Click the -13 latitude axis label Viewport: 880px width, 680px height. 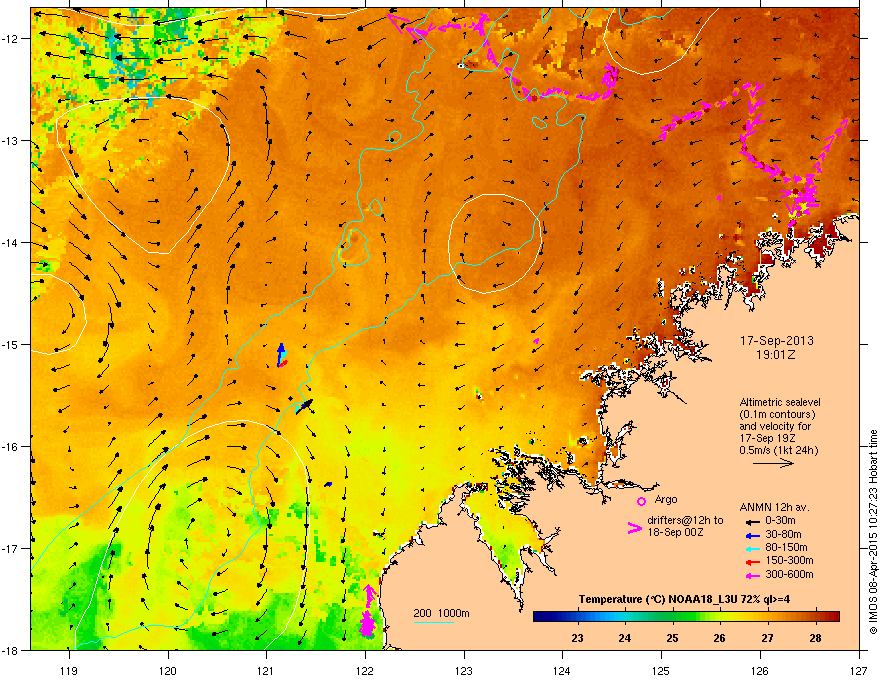click(x=11, y=141)
